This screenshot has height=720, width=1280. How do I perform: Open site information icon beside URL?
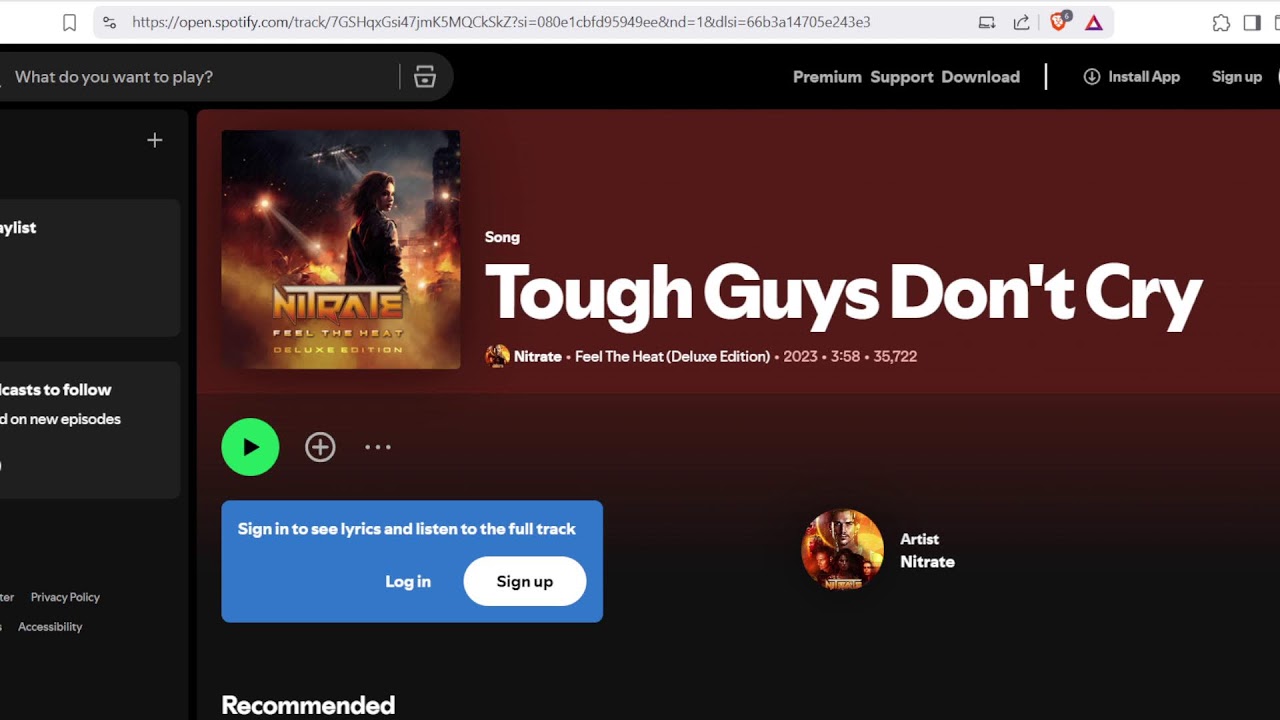pyautogui.click(x=110, y=22)
